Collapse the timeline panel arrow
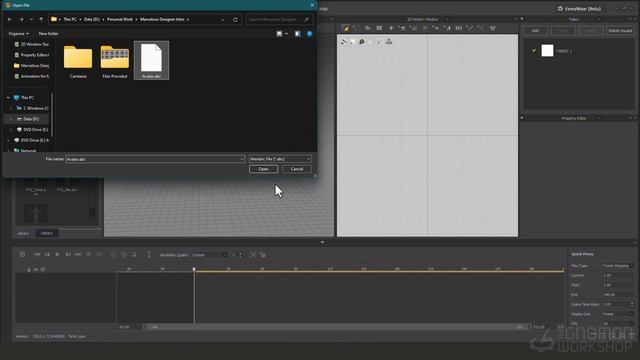Screen dimensions: 640x360 pyautogui.click(x=322, y=242)
